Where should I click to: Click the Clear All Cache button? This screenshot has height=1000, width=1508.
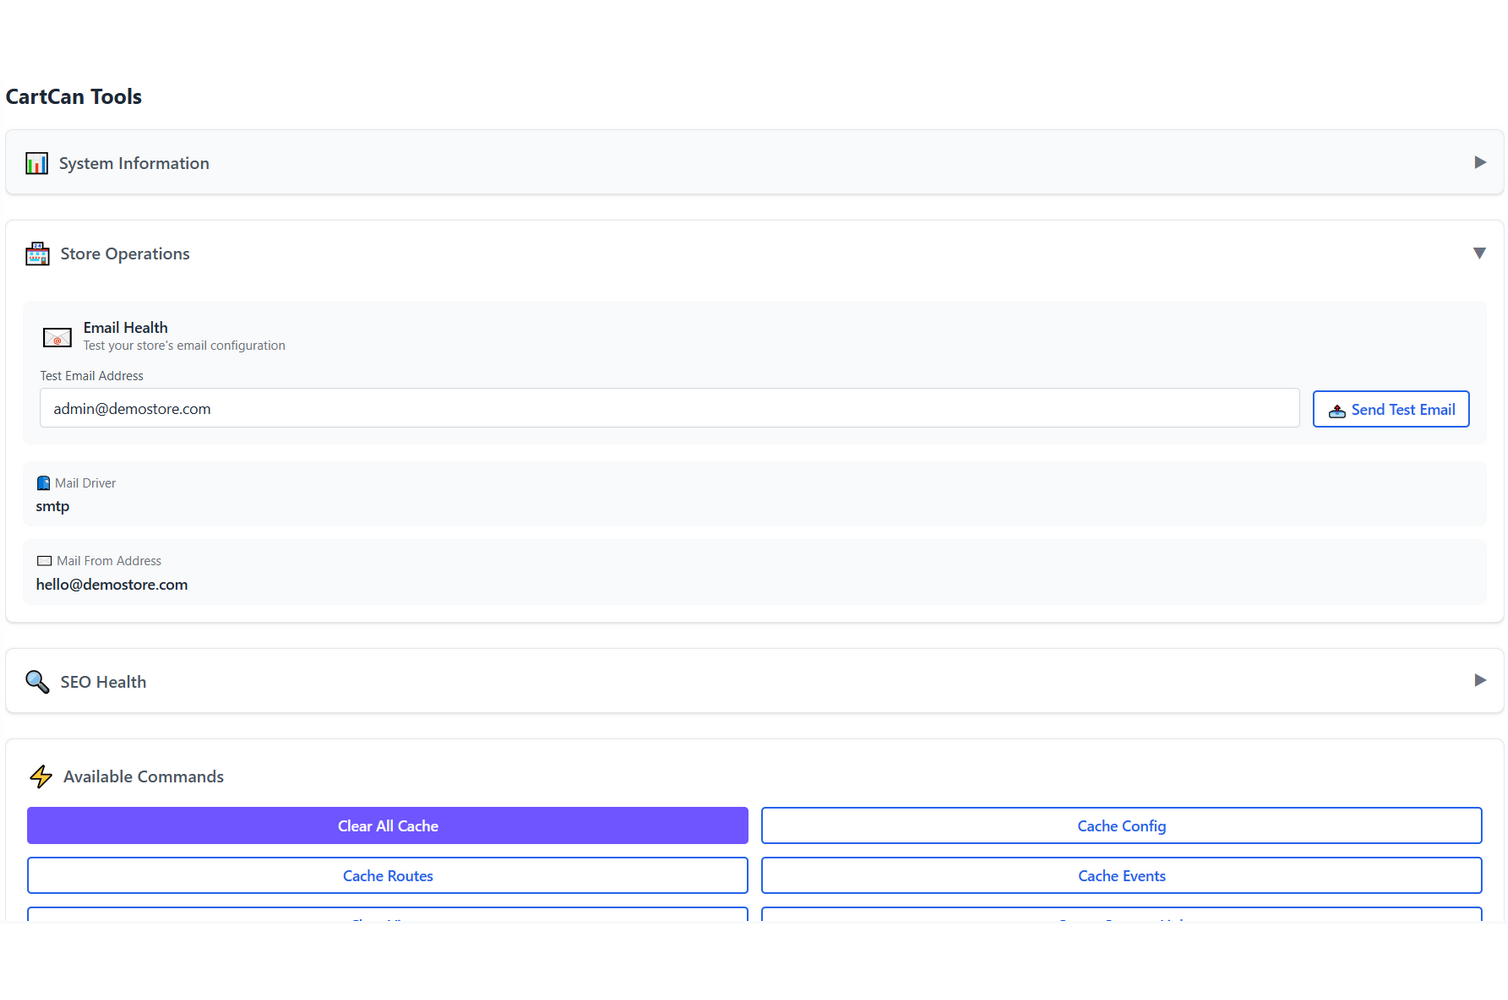point(387,825)
